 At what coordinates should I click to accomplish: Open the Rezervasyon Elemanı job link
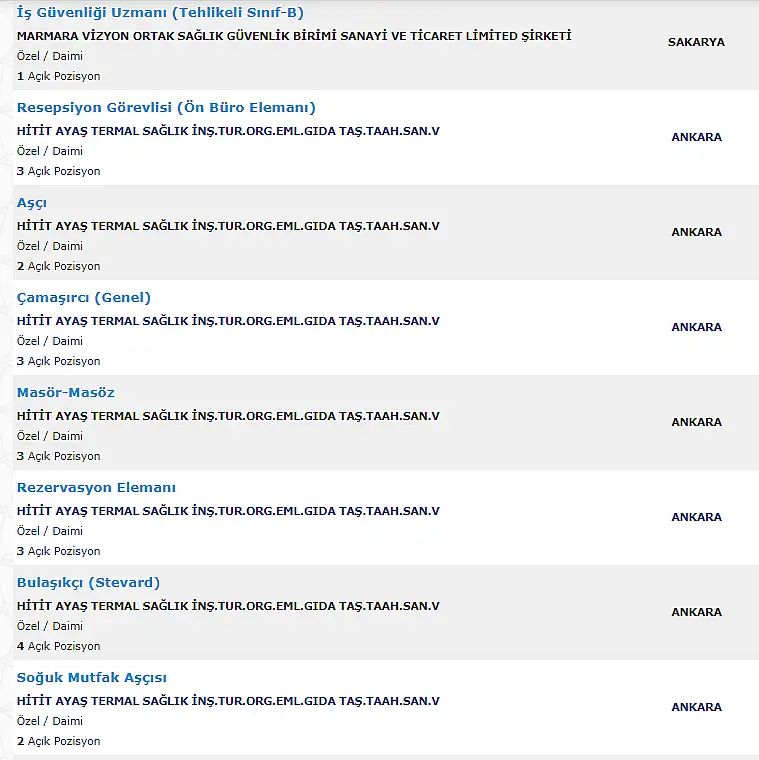(96, 488)
